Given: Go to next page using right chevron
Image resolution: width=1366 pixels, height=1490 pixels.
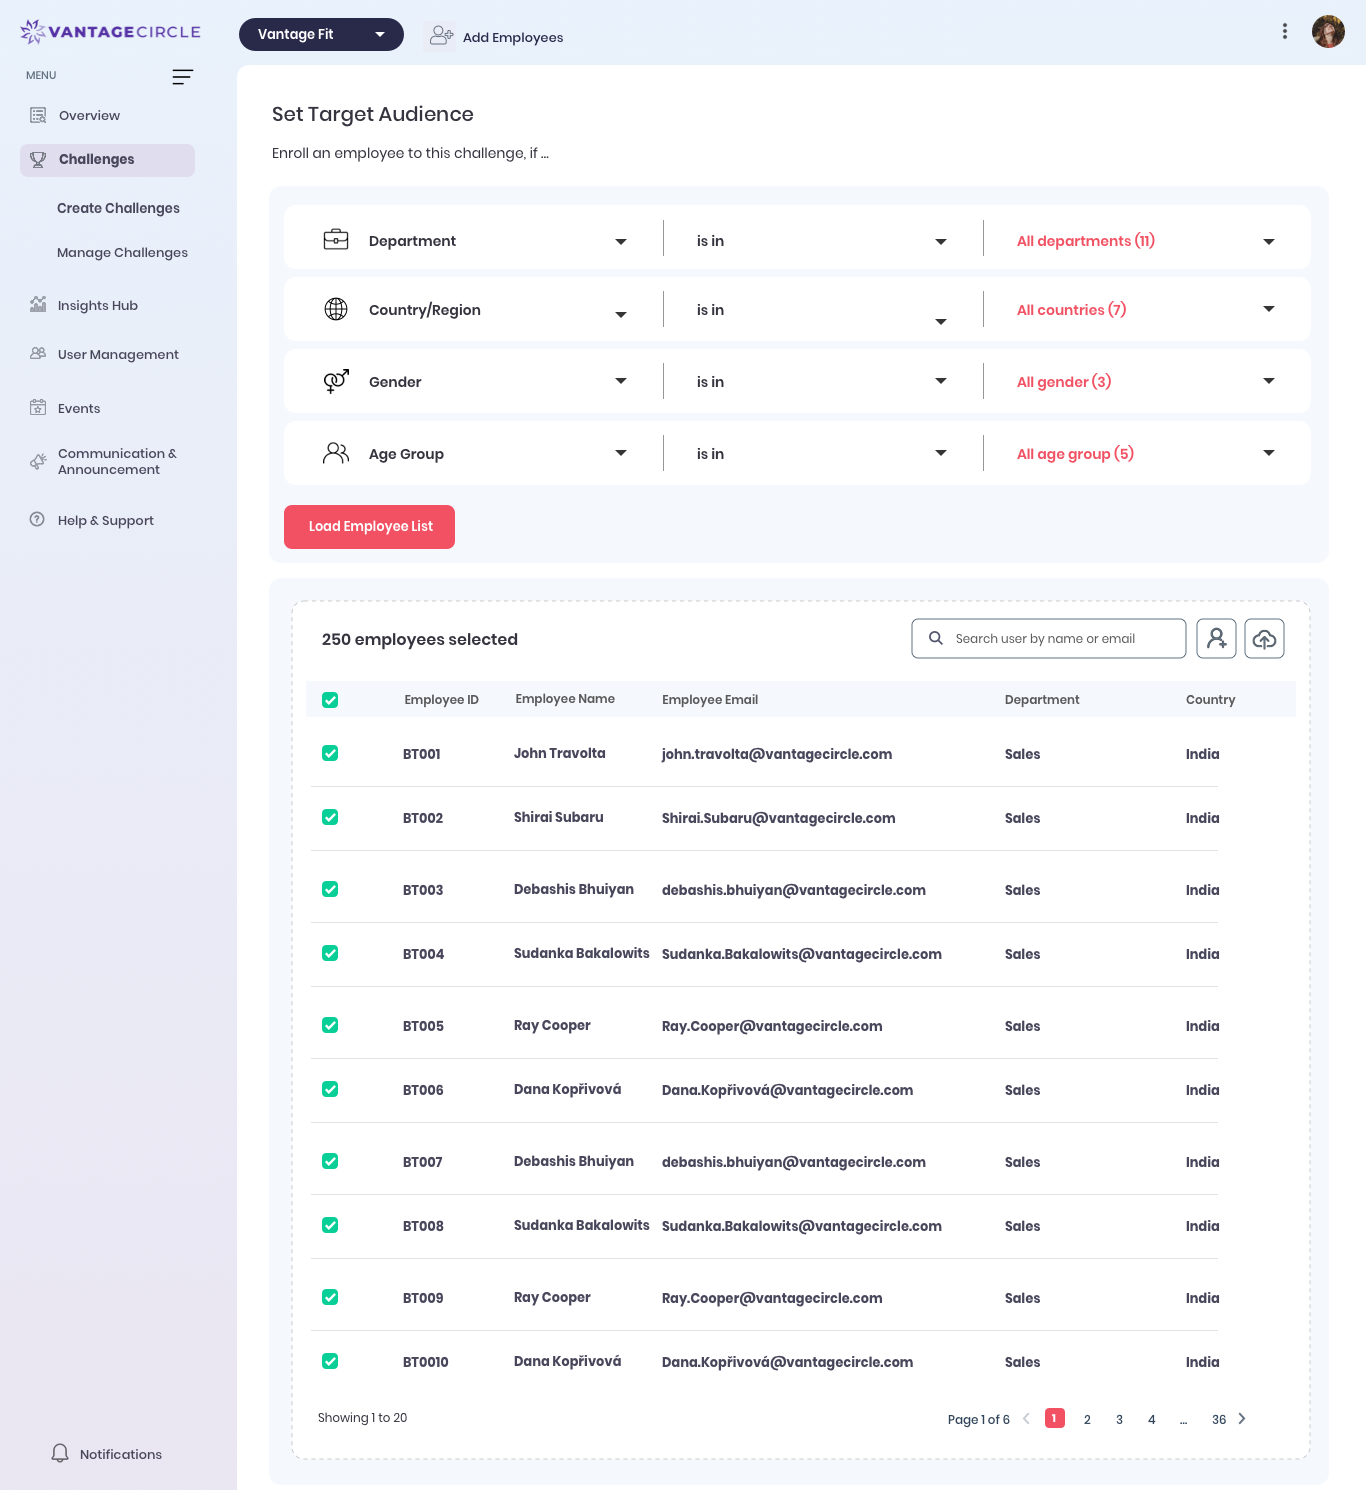Looking at the screenshot, I should 1242,1418.
